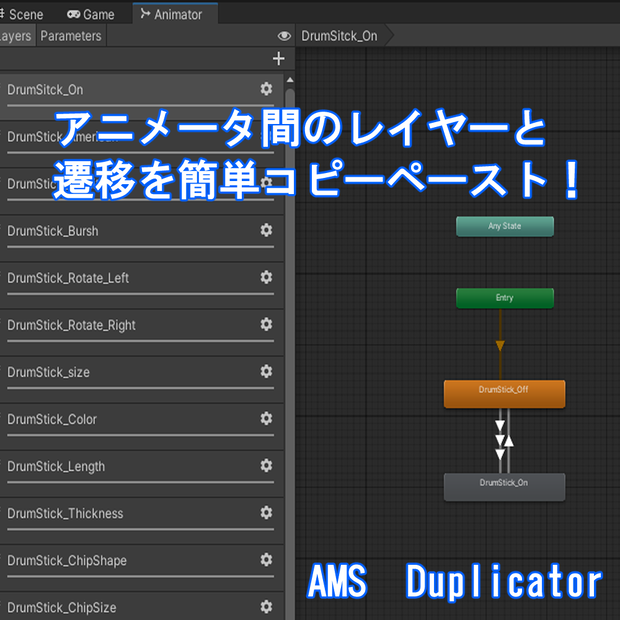This screenshot has height=620, width=620.
Task: Click the DrumSitck_On breadcrumb
Action: [339, 36]
